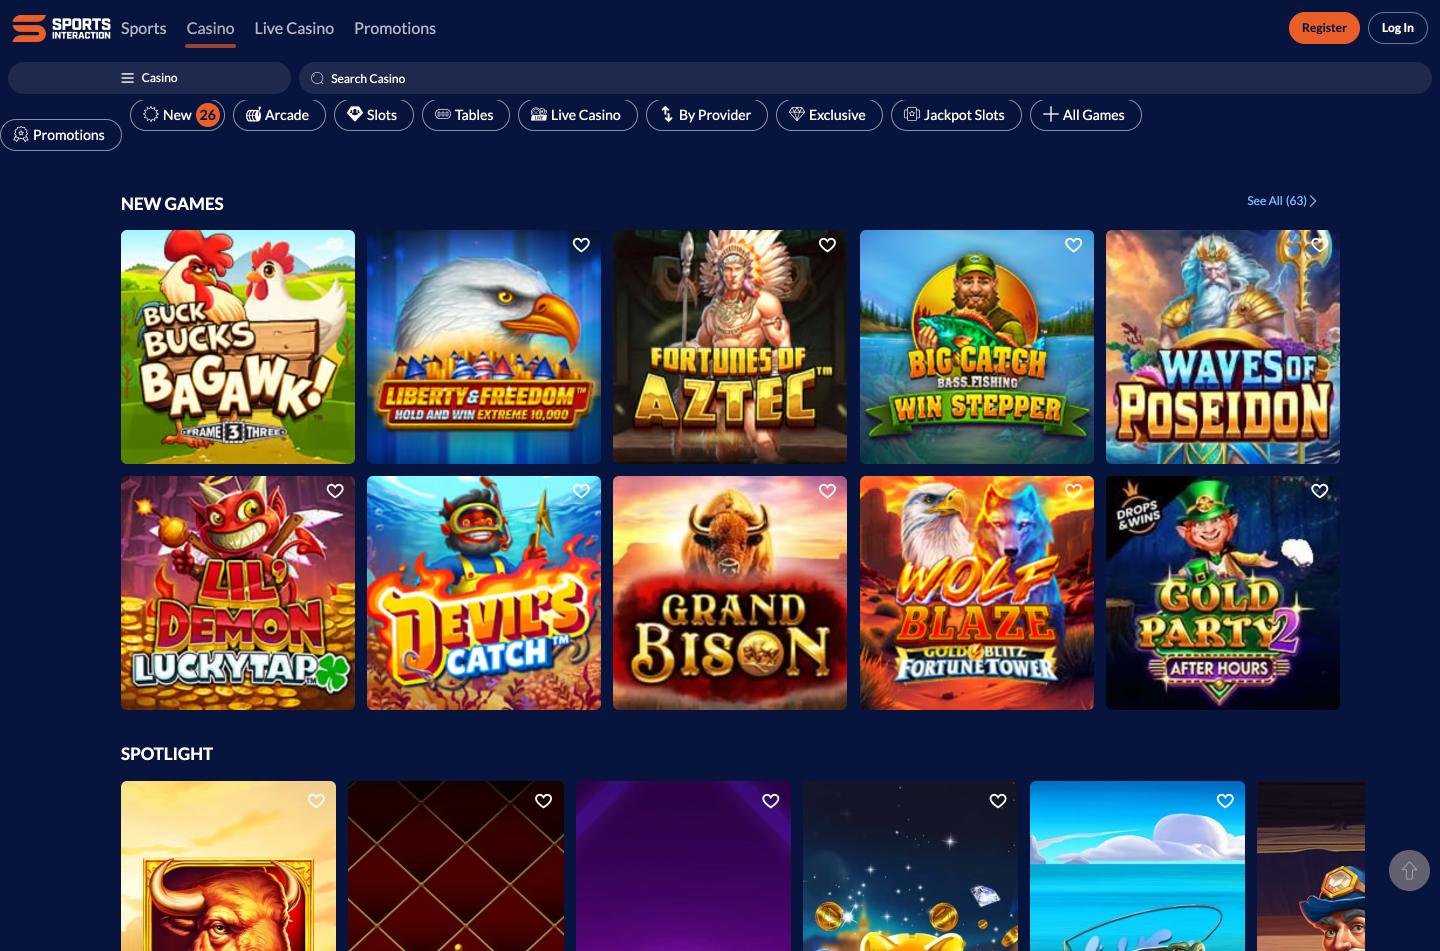Viewport: 1440px width, 951px height.
Task: Go to Live Casino in top navigation
Action: click(294, 28)
